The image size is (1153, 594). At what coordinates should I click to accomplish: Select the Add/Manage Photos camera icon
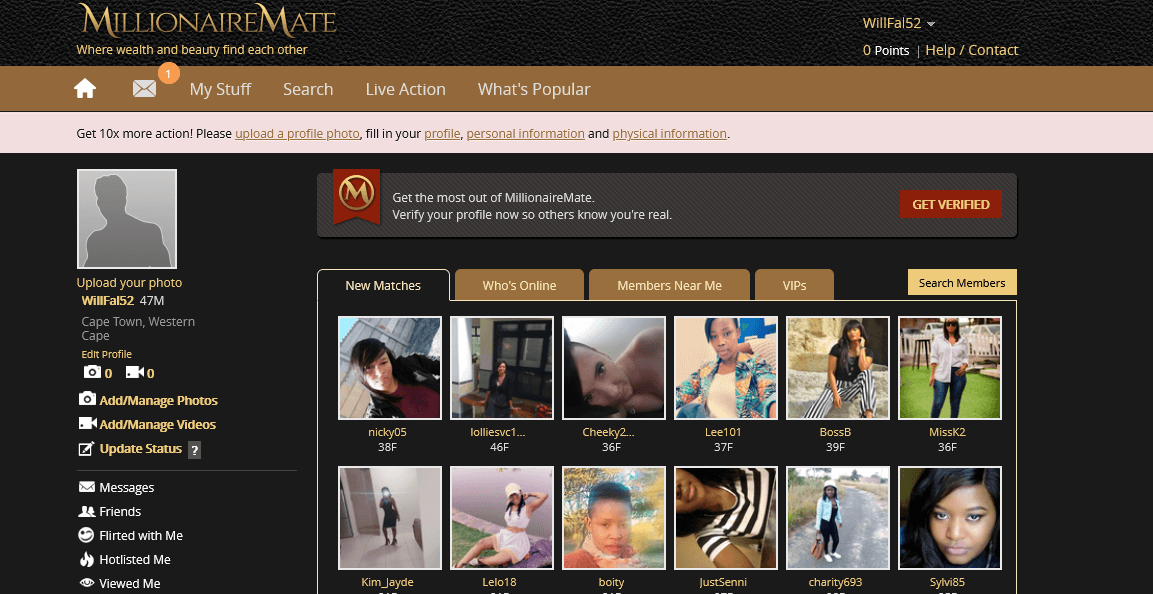click(88, 399)
